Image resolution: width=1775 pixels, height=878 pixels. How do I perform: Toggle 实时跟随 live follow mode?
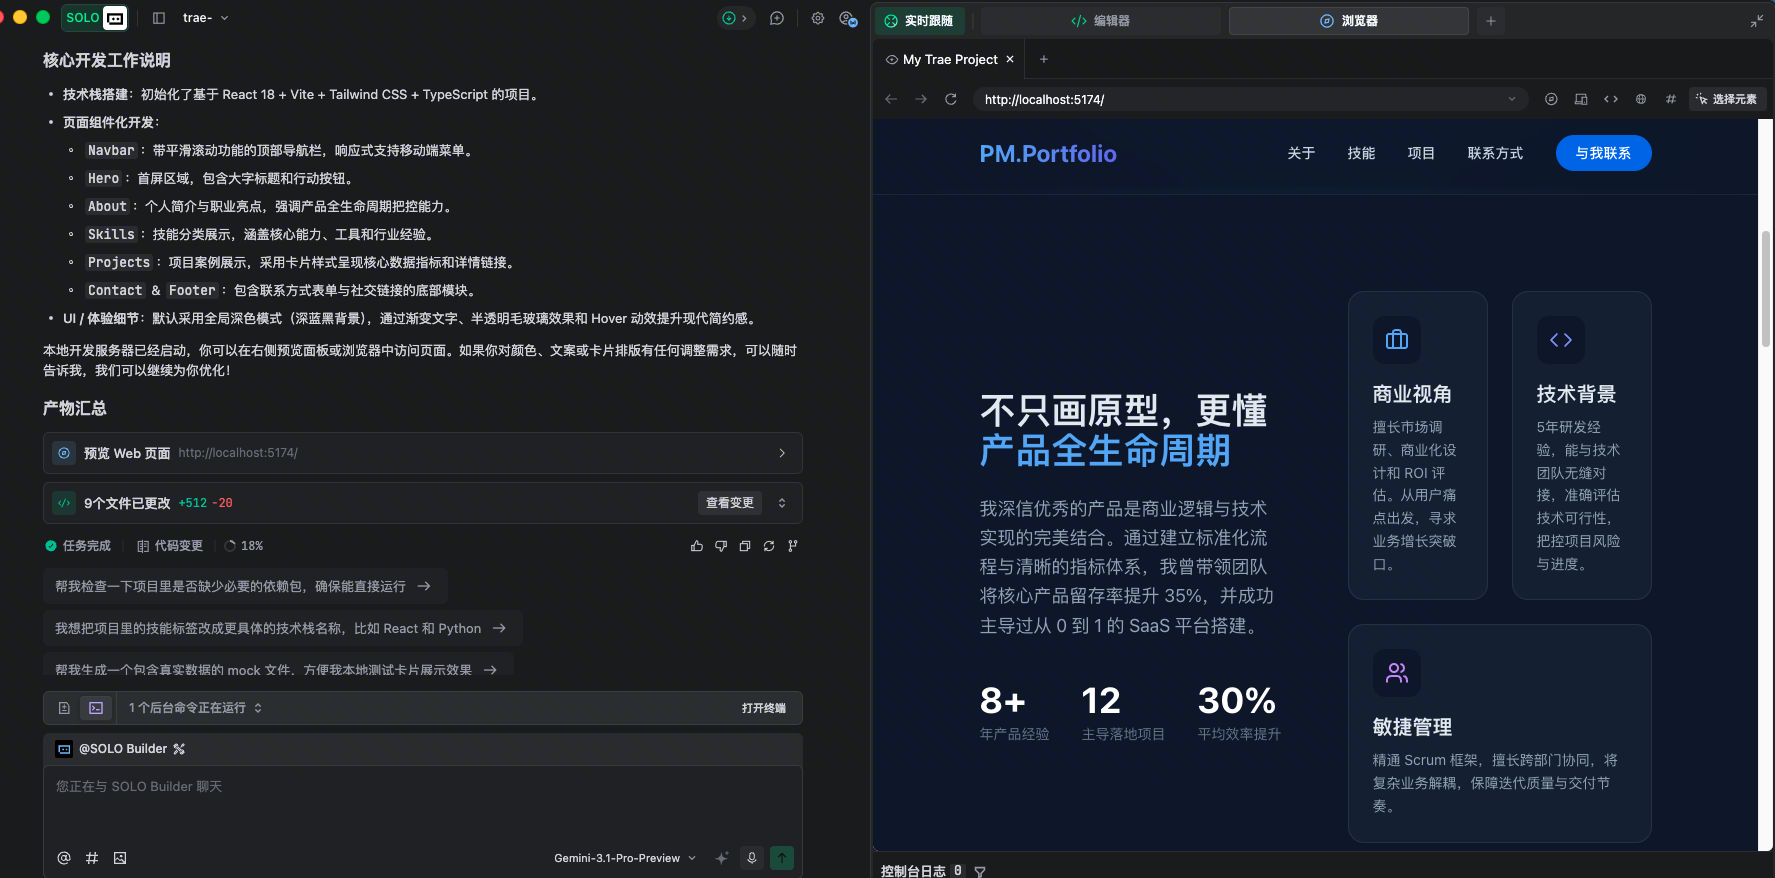click(919, 21)
